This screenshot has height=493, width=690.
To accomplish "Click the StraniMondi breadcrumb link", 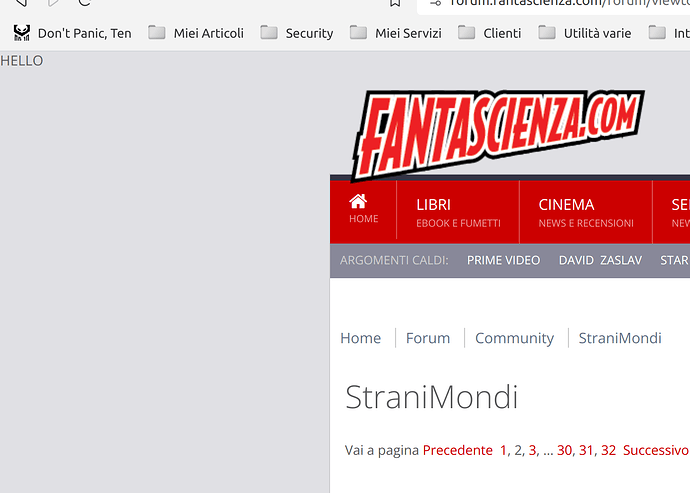I will (x=620, y=338).
